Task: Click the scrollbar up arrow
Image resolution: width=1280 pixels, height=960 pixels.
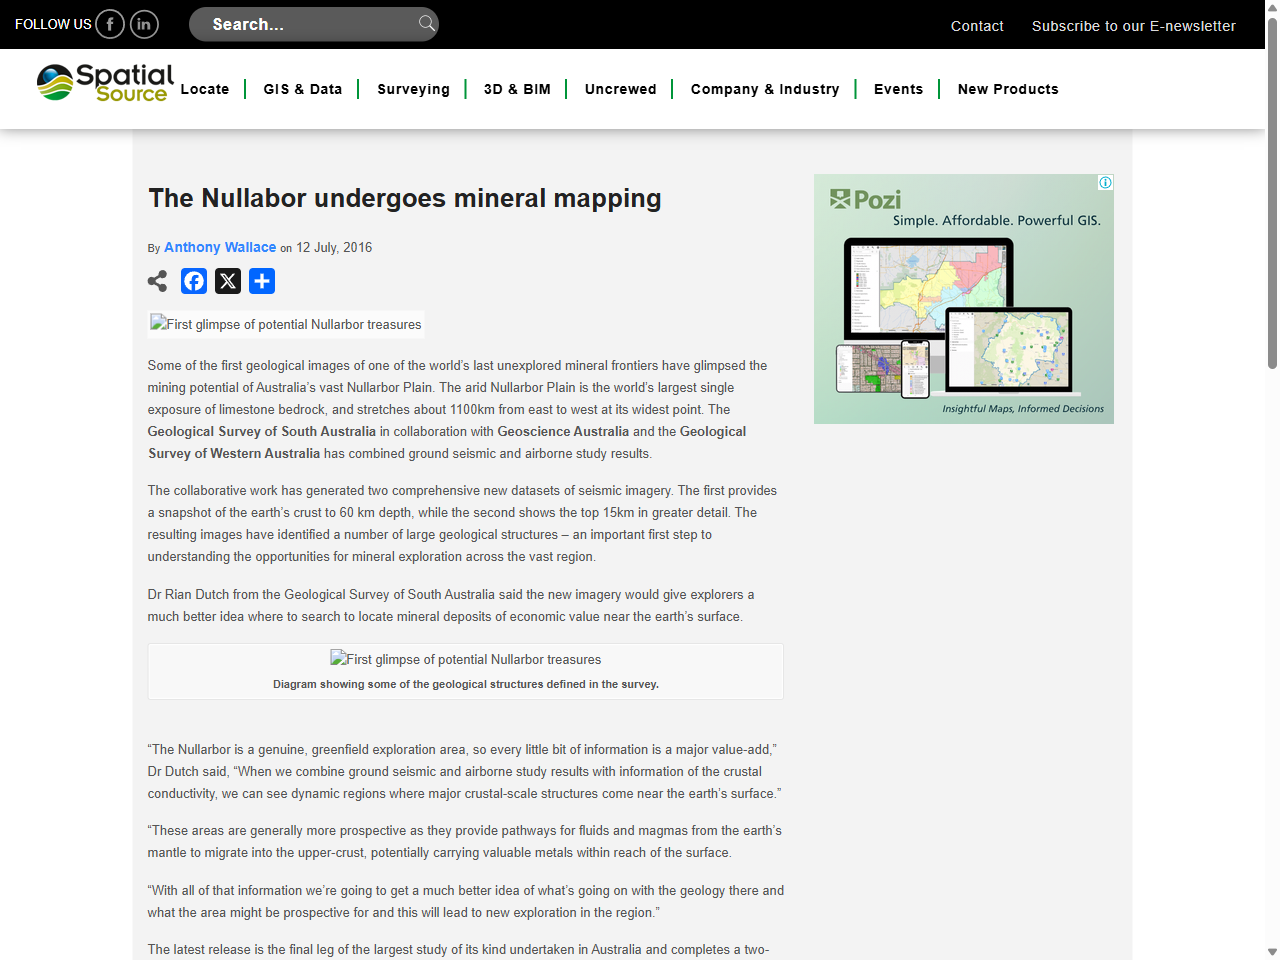Action: [1272, 7]
